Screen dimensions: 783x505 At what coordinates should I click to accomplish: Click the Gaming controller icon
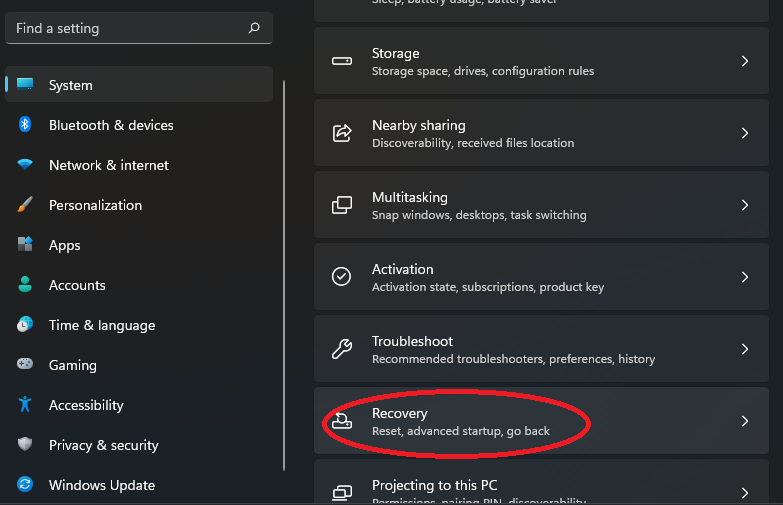pyautogui.click(x=25, y=364)
